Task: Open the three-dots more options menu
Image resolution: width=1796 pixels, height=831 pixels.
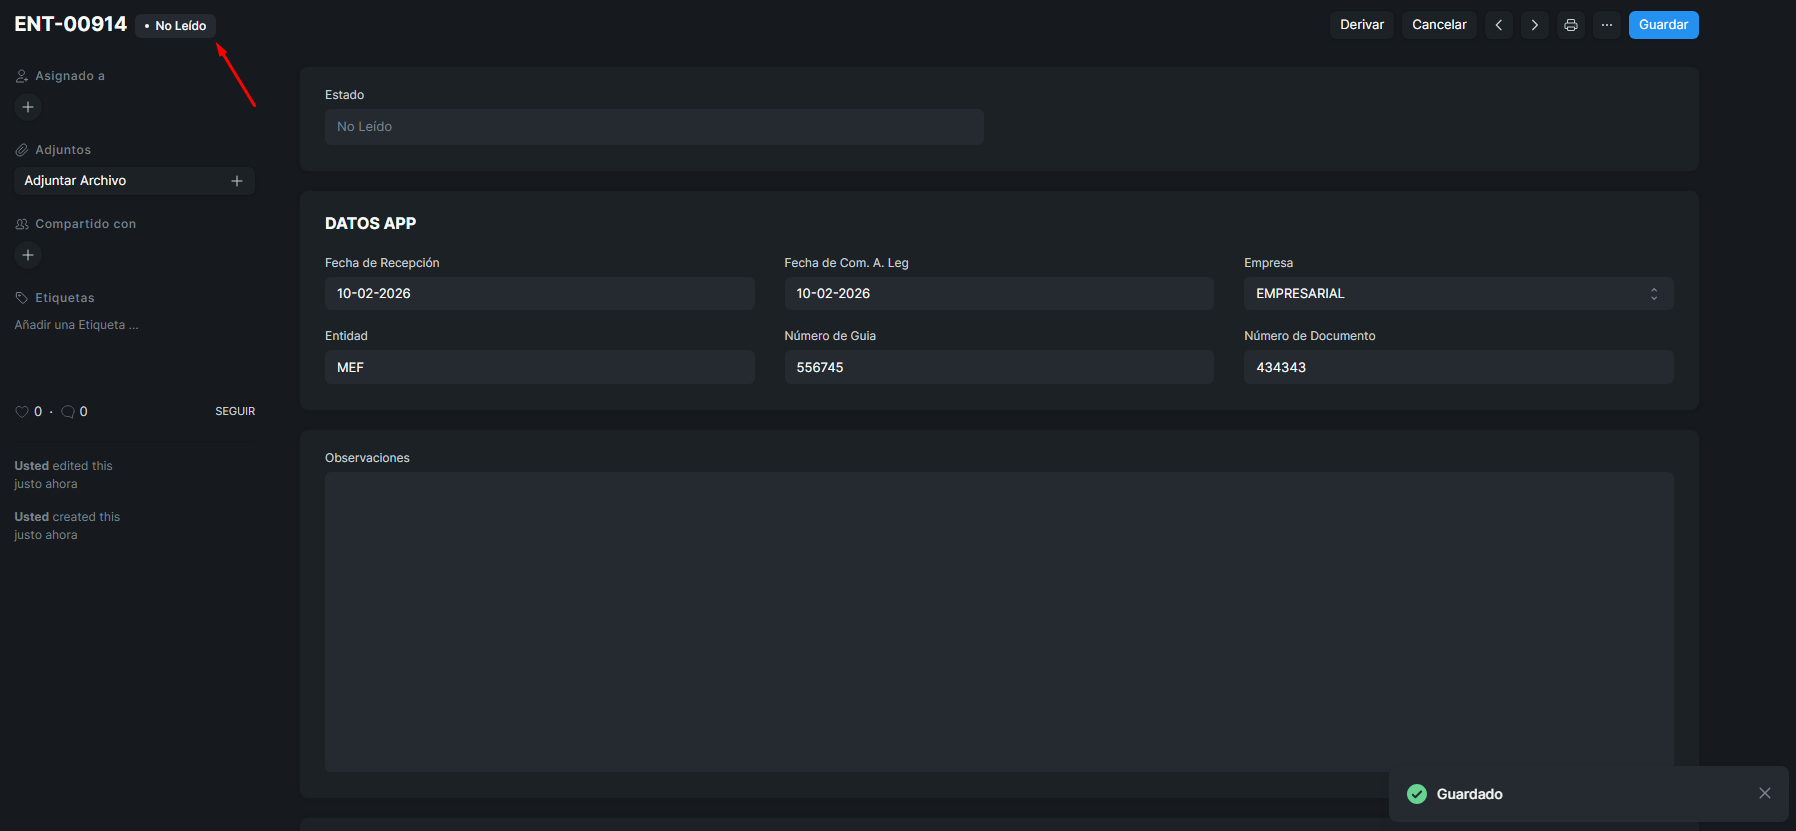Action: click(1606, 25)
